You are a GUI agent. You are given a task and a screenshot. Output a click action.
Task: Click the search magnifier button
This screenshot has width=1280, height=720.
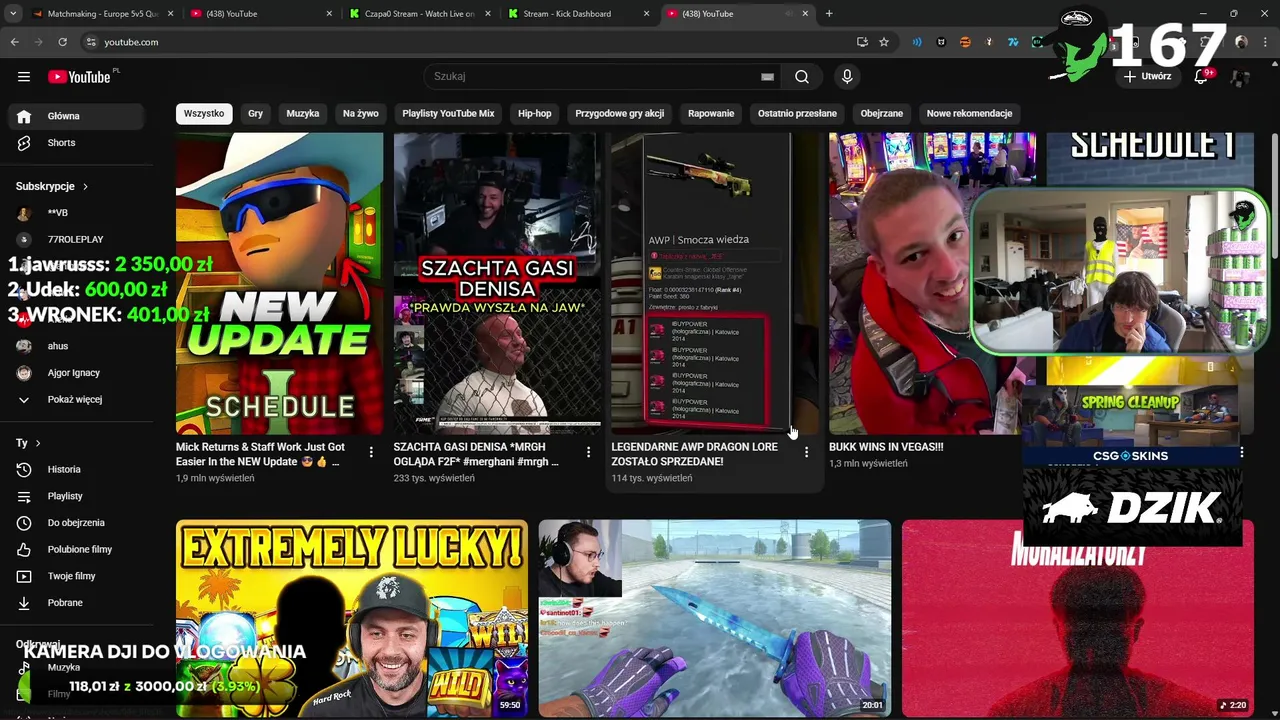coord(802,77)
